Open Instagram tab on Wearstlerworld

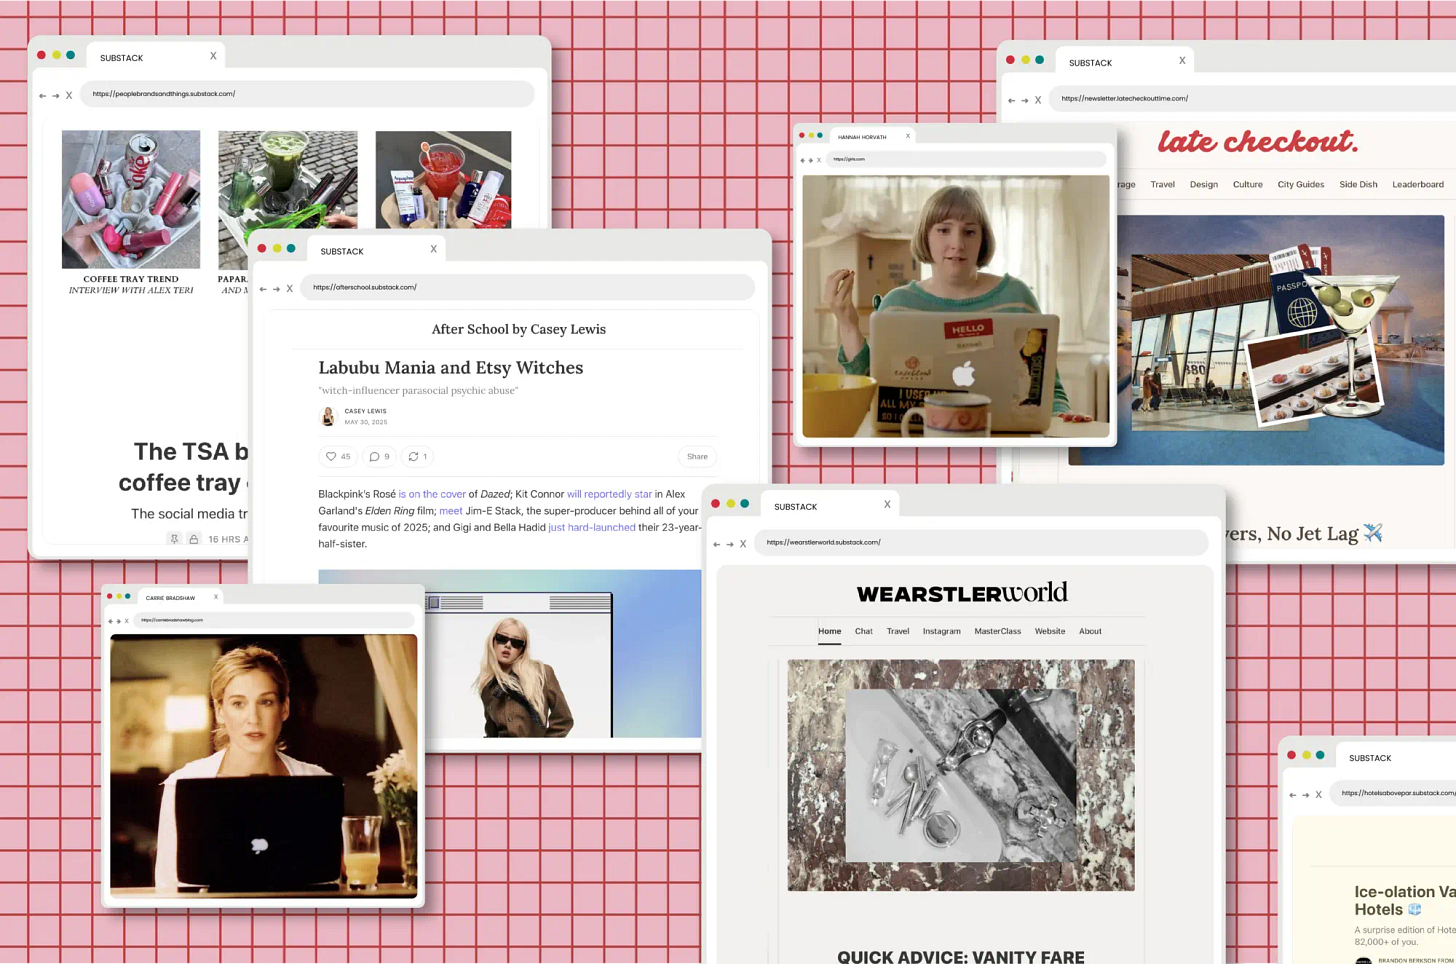(941, 631)
